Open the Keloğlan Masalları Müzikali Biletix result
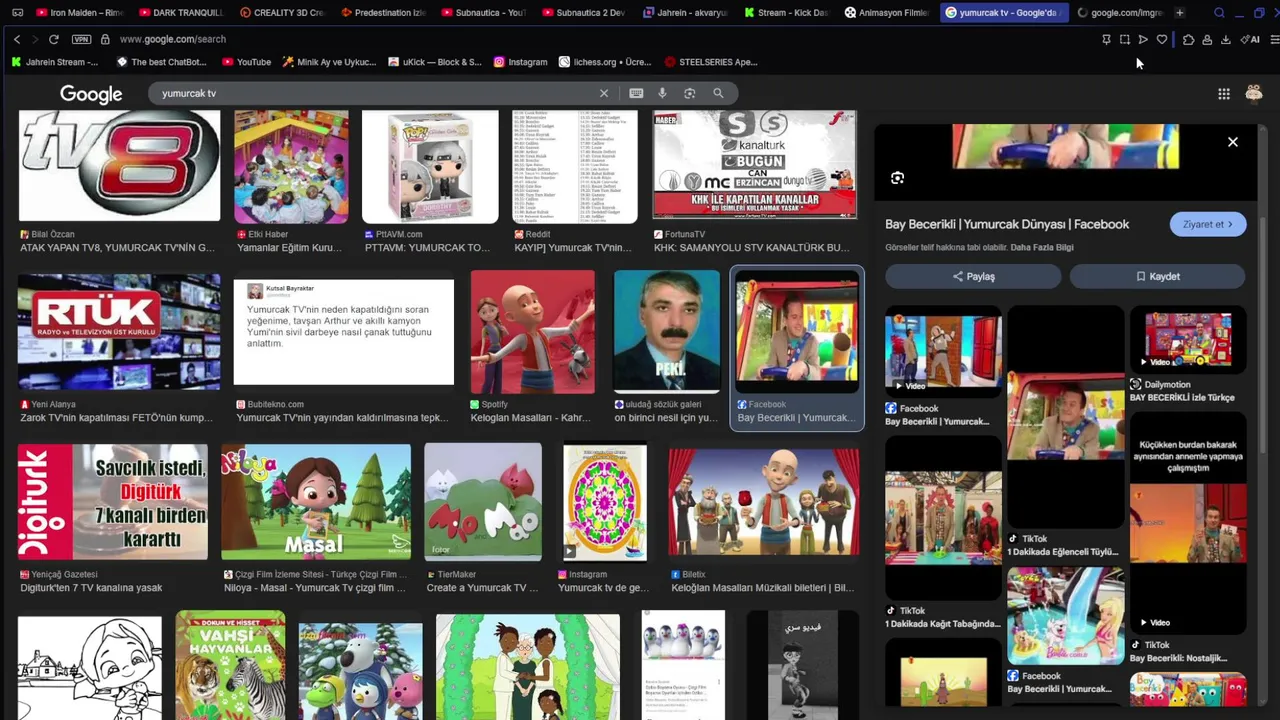 [764, 502]
